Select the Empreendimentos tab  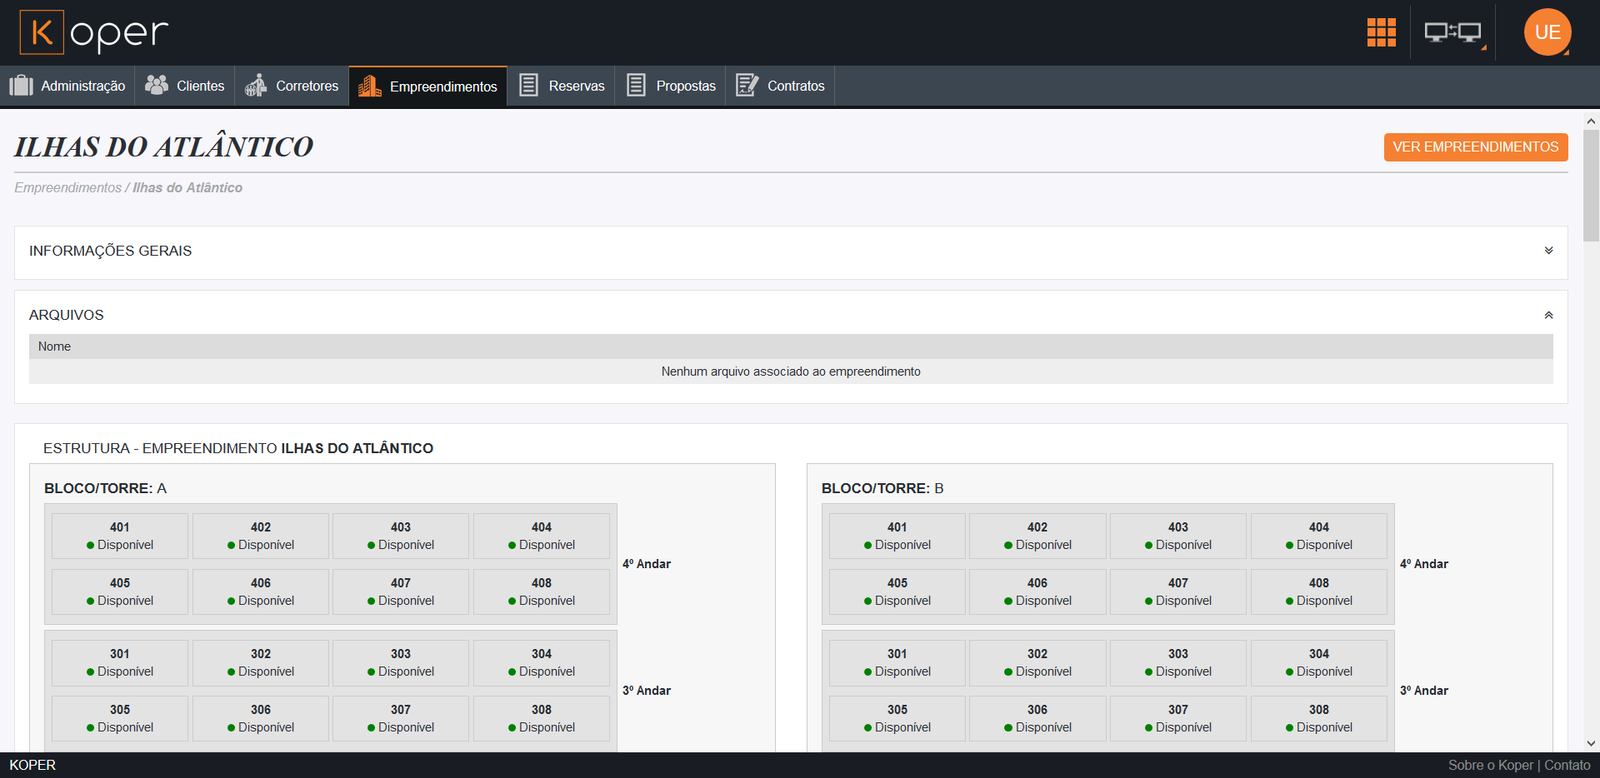[x=428, y=86]
